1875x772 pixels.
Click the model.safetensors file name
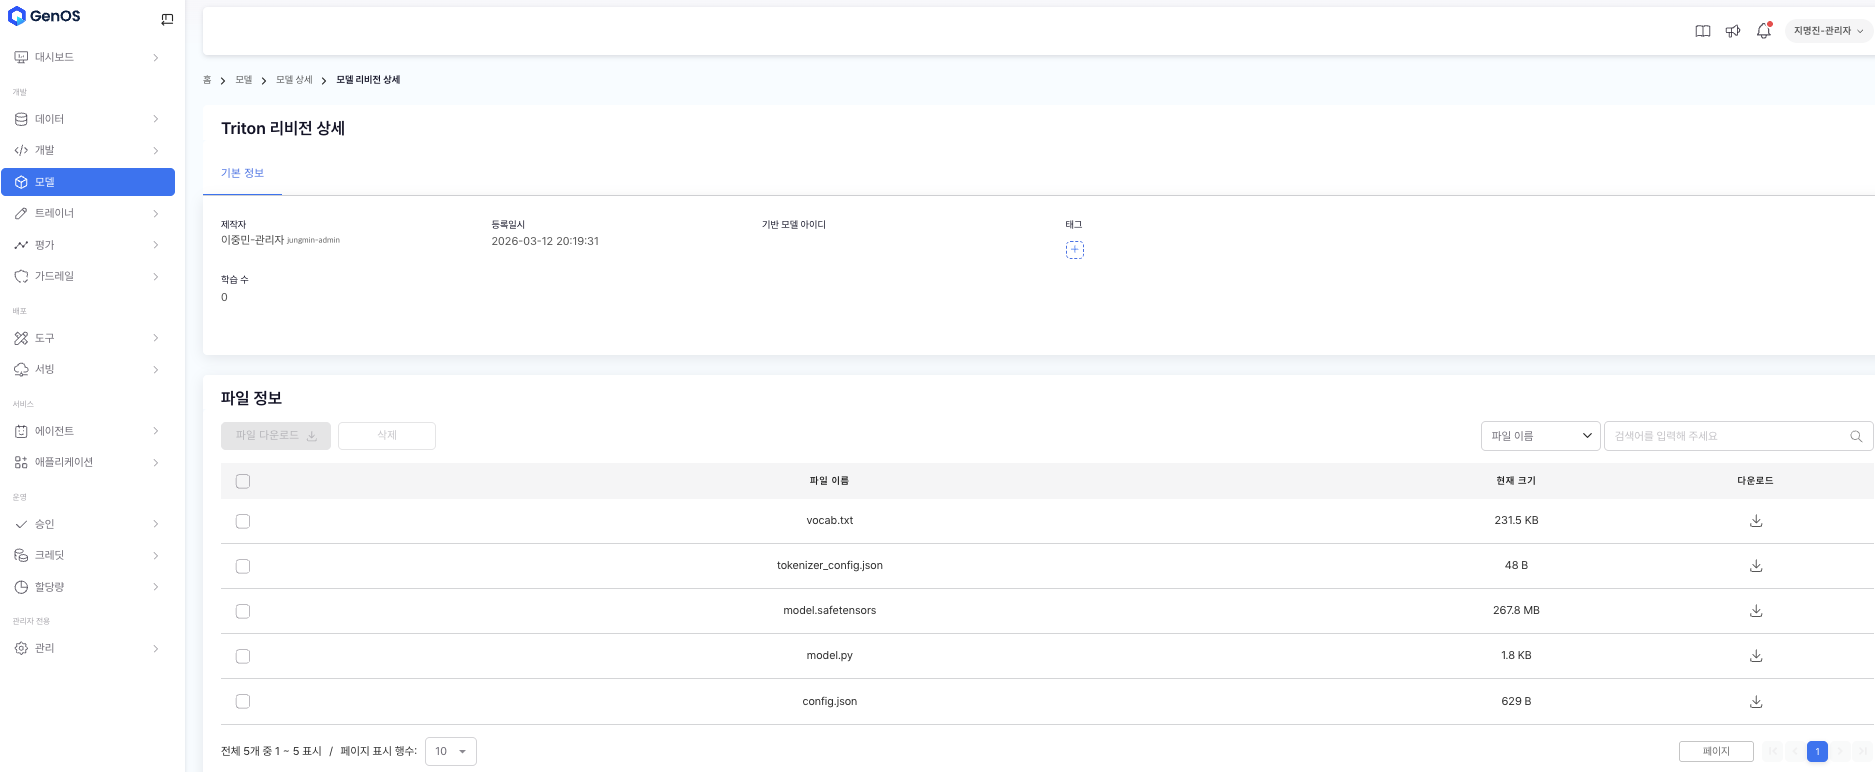(x=830, y=611)
